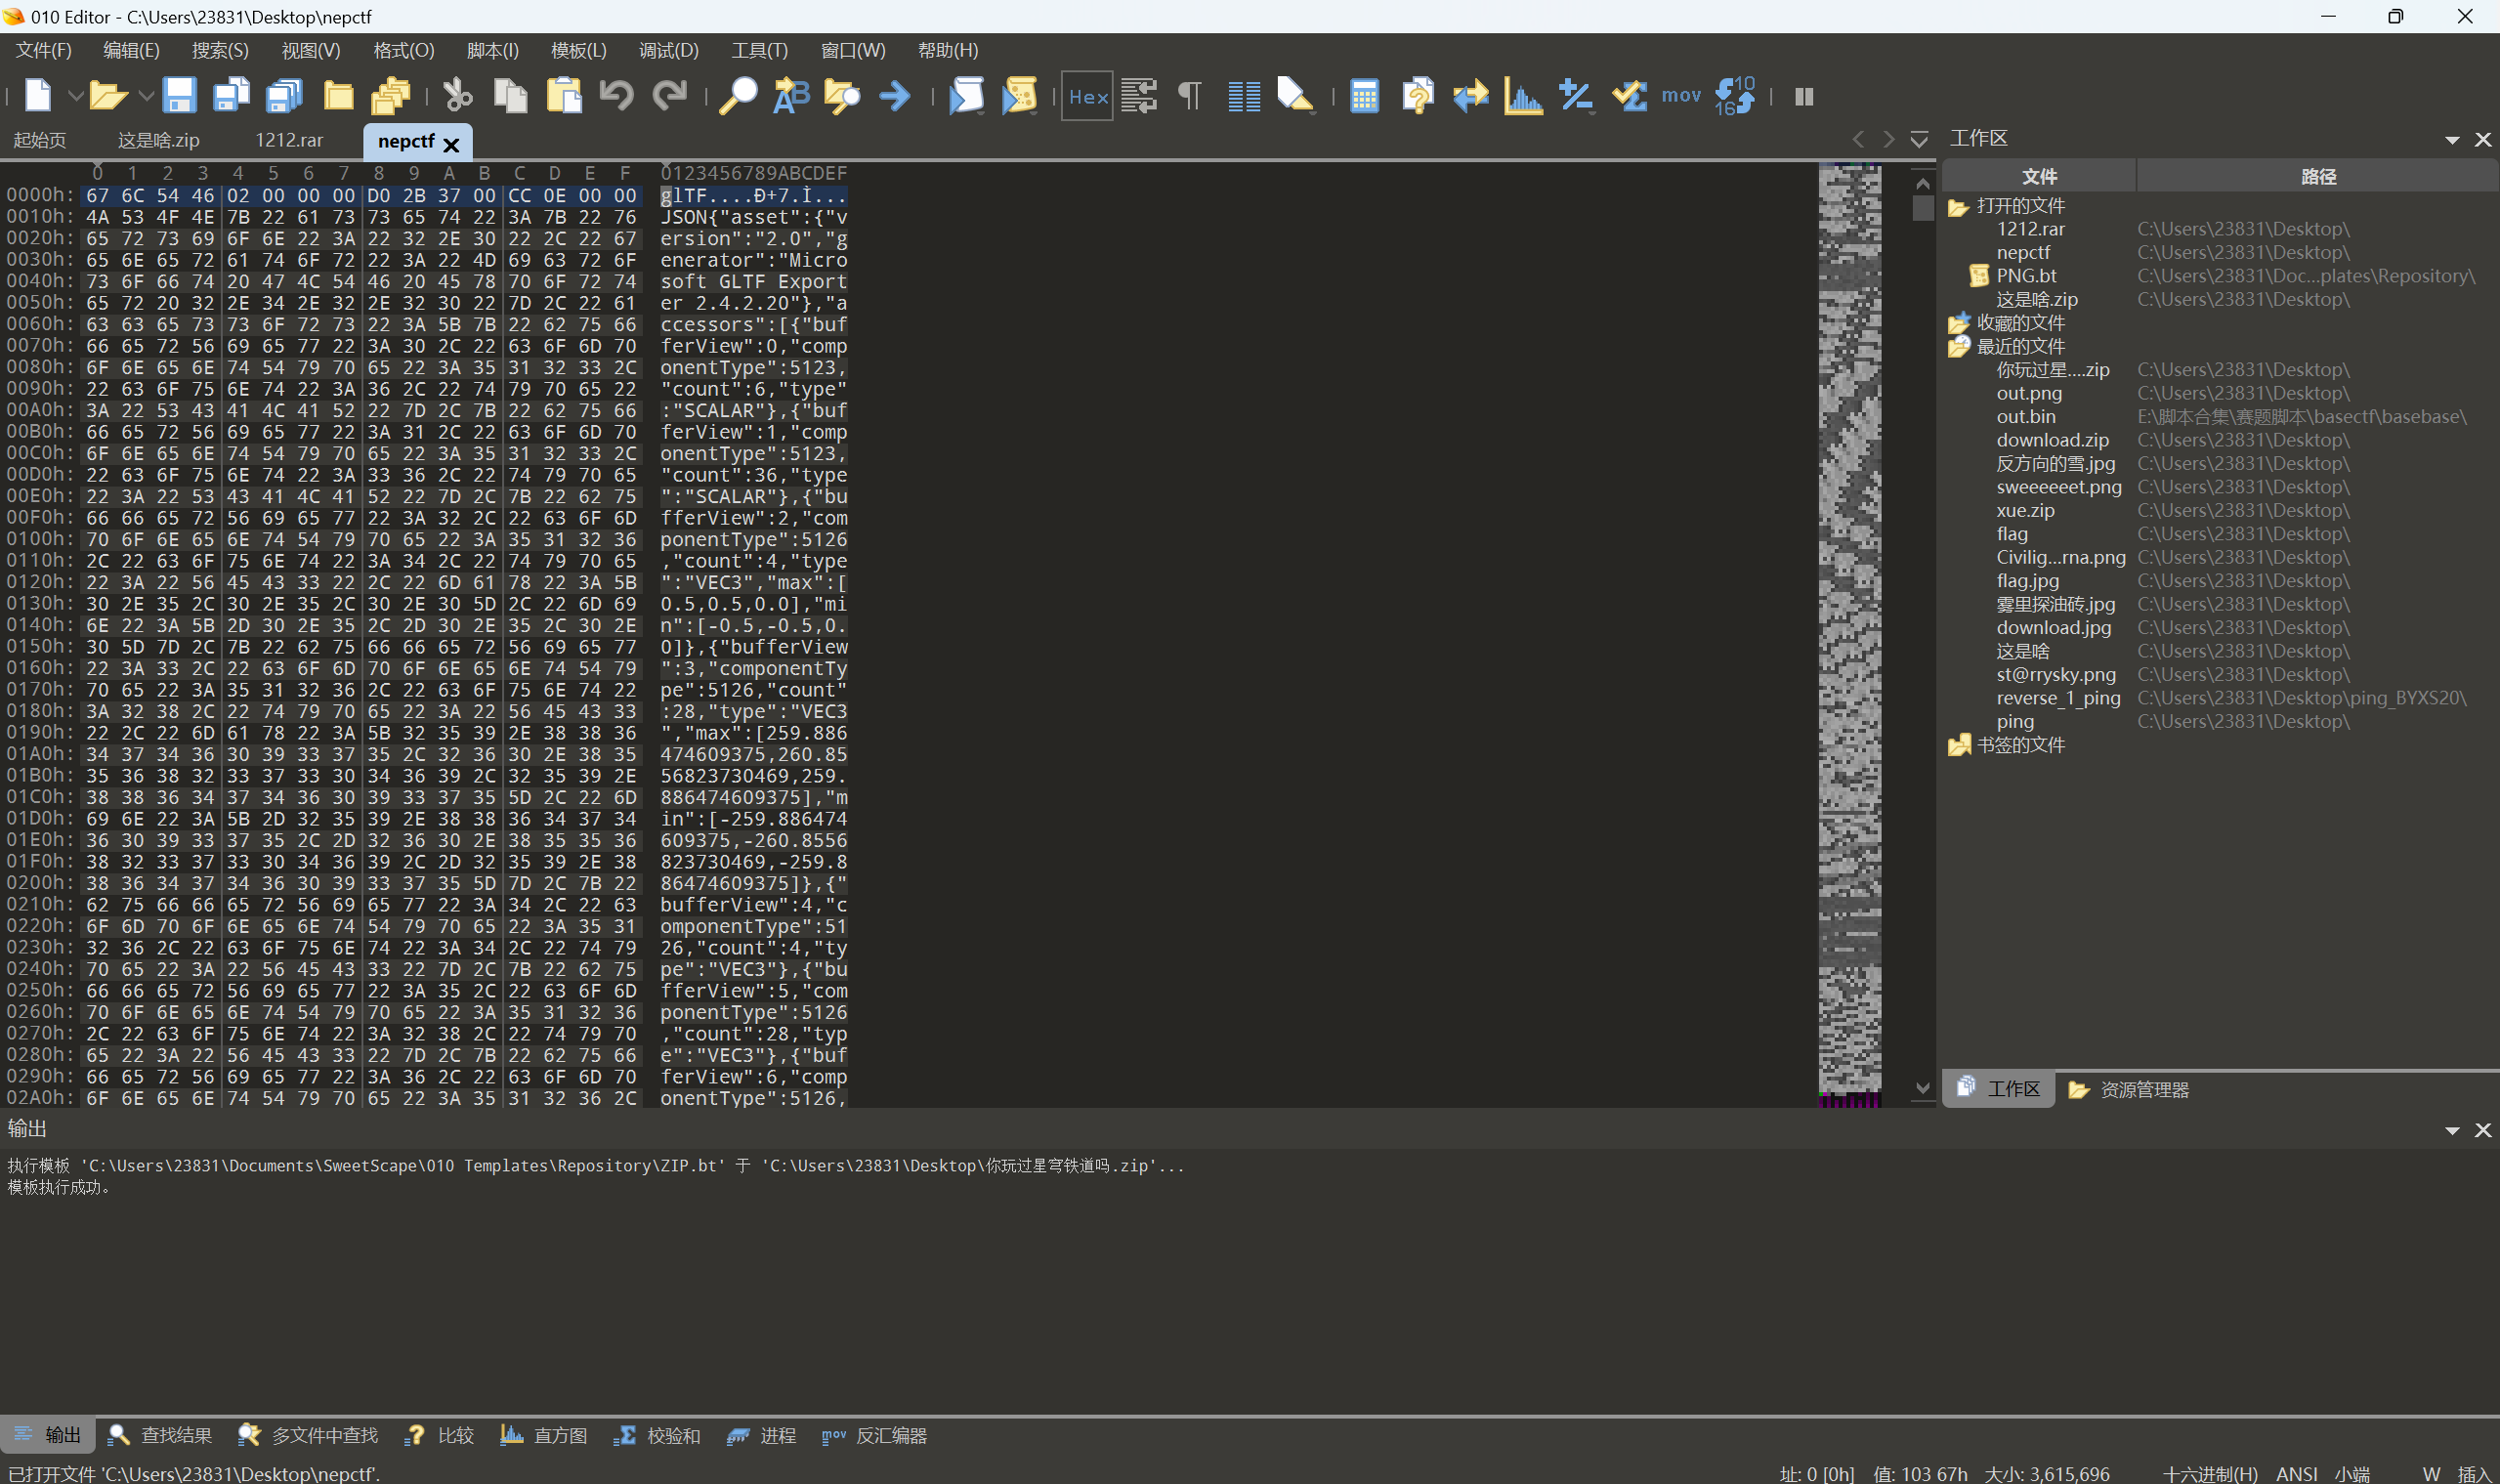This screenshot has height=1484, width=2500.
Task: Open the 工具(T) menu
Action: pos(760,50)
